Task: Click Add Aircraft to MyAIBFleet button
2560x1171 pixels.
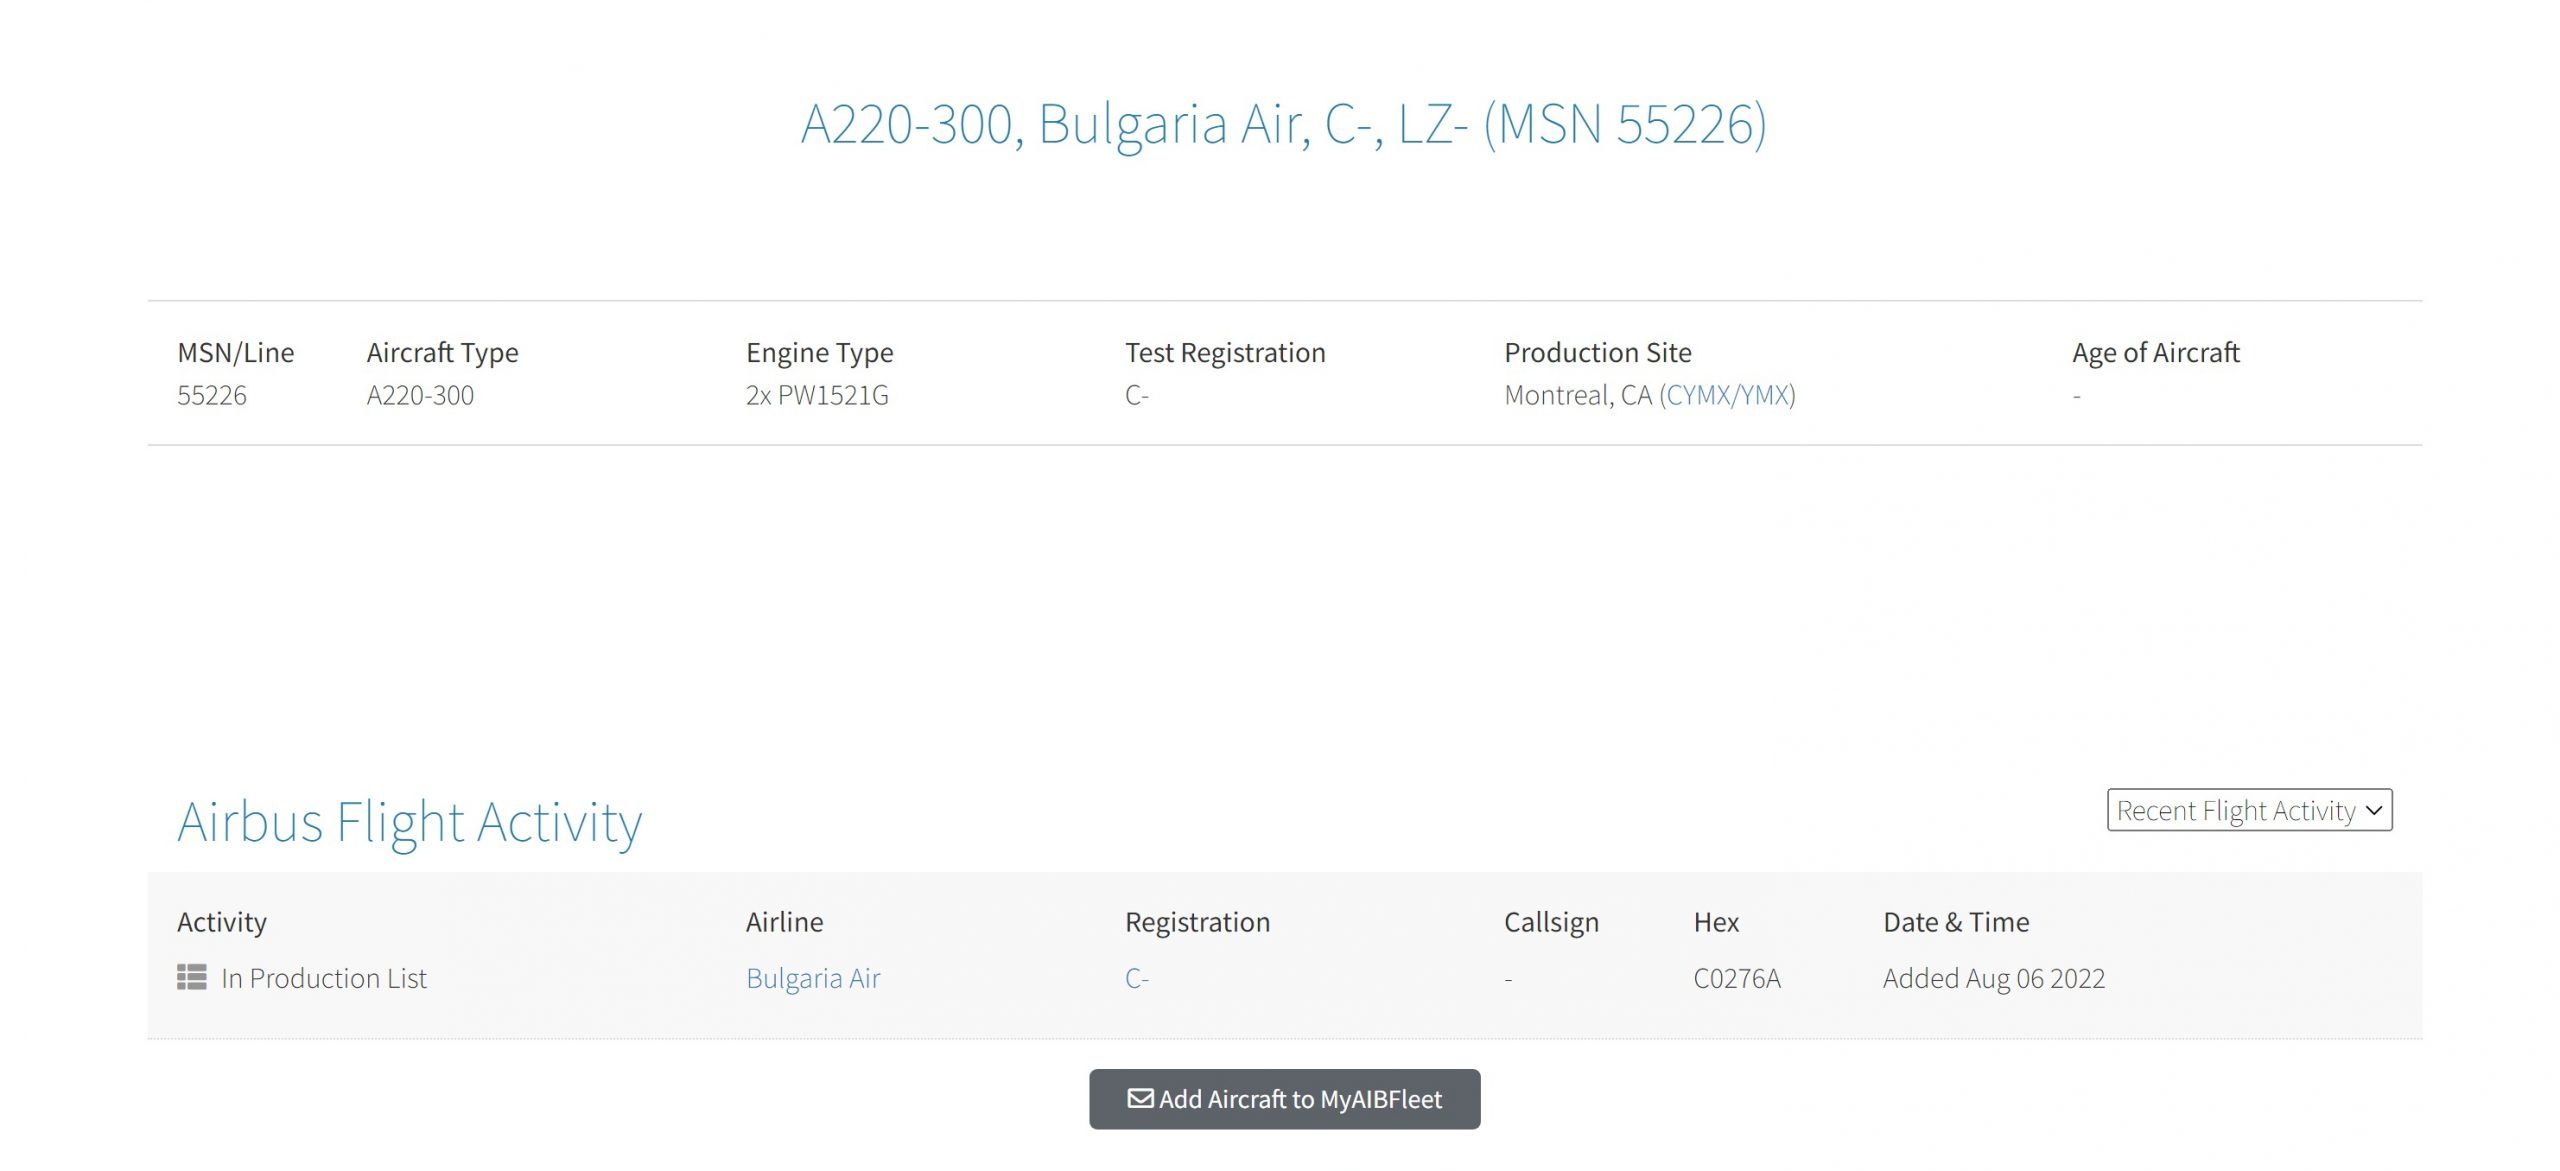Action: click(x=1284, y=1098)
